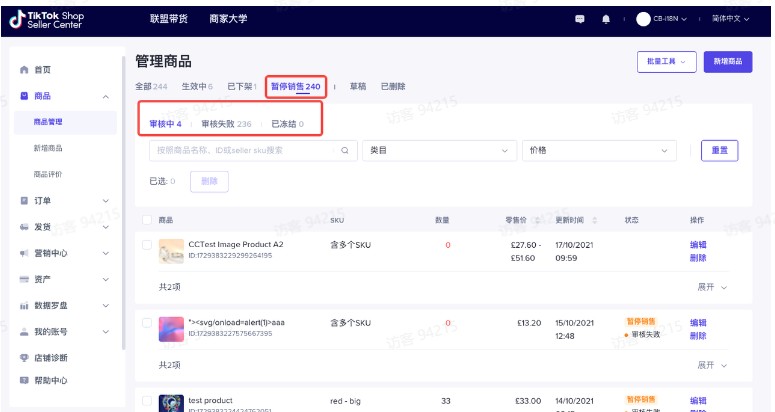
Task: Click the 首页 home icon in sidebar
Action: point(24,70)
